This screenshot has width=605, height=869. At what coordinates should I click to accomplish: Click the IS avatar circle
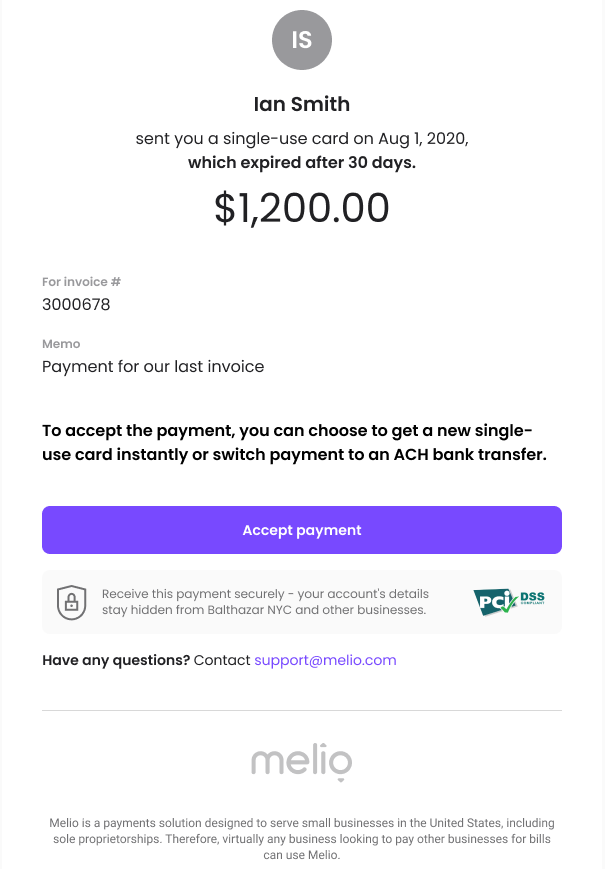[x=302, y=40]
